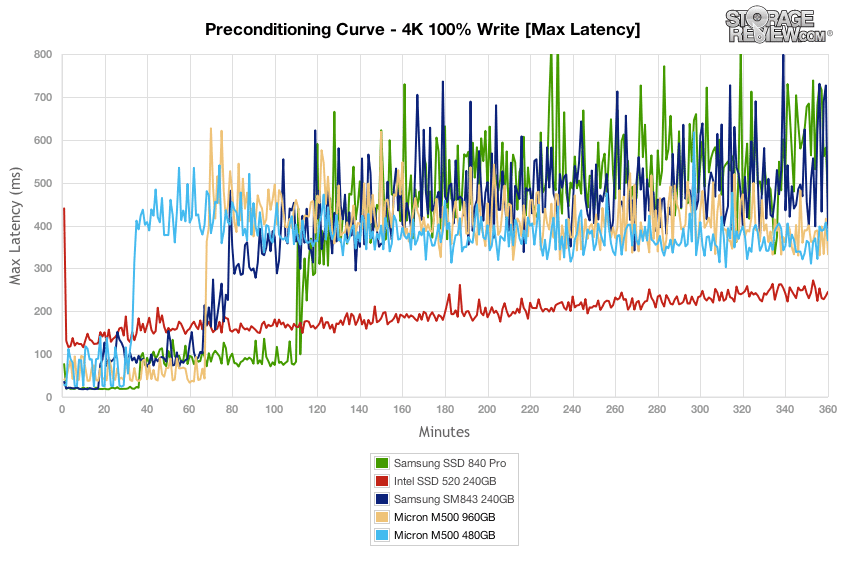This screenshot has height=568, width=850.
Task: Click the 400 y-axis tick label
Action: click(x=43, y=226)
